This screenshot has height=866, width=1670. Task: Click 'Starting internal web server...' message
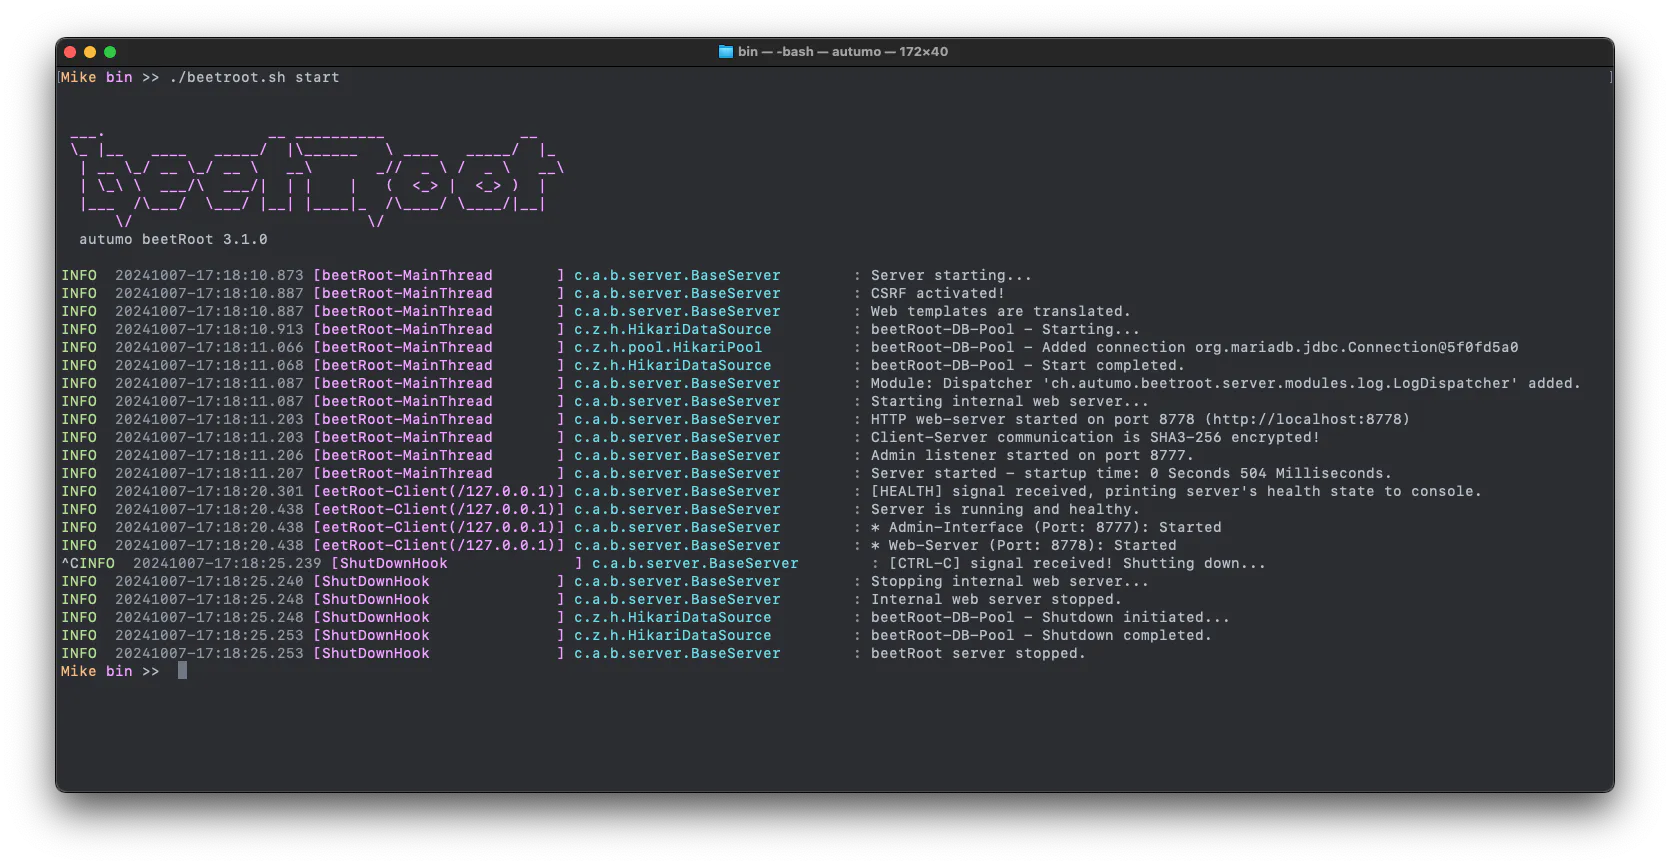1010,401
